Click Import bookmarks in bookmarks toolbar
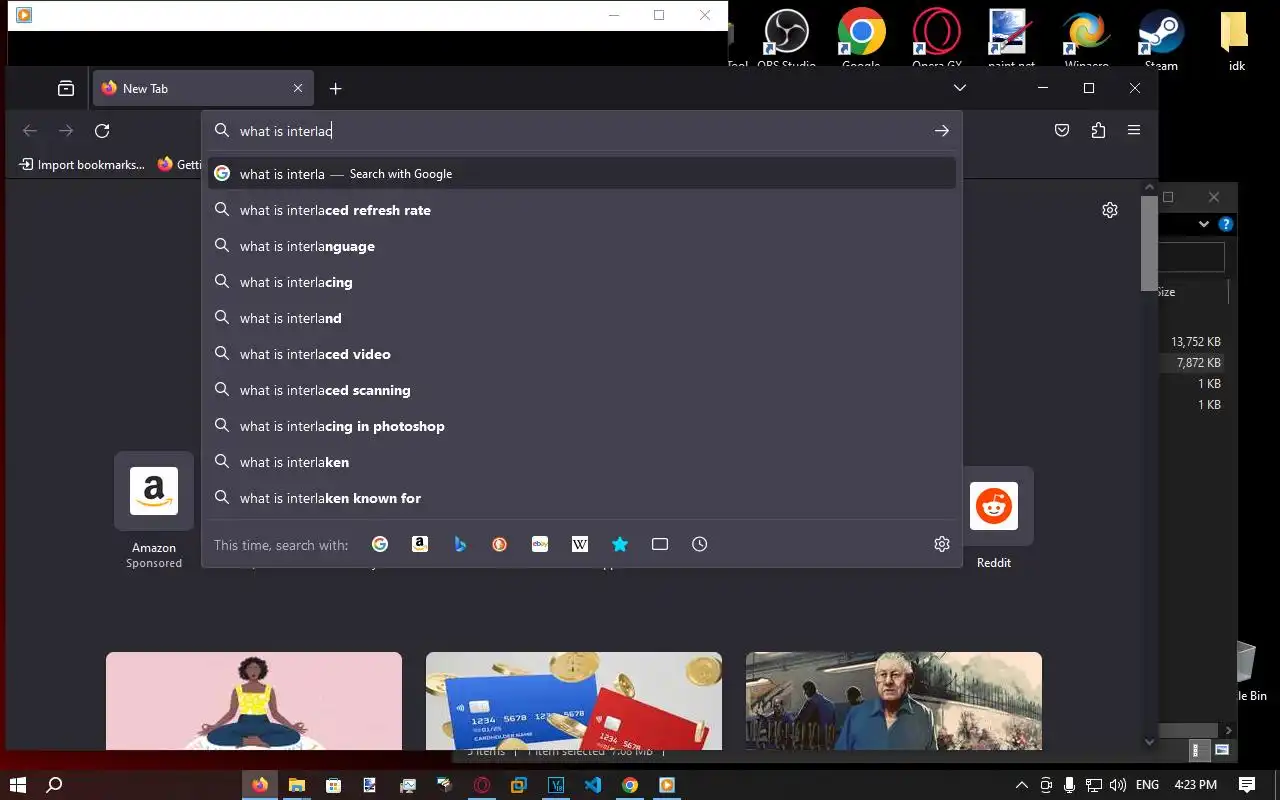Viewport: 1280px width, 800px height. (x=82, y=164)
